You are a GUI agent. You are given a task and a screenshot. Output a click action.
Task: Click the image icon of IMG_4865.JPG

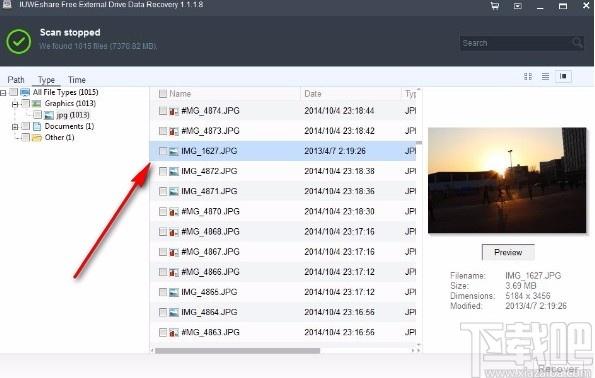point(174,292)
